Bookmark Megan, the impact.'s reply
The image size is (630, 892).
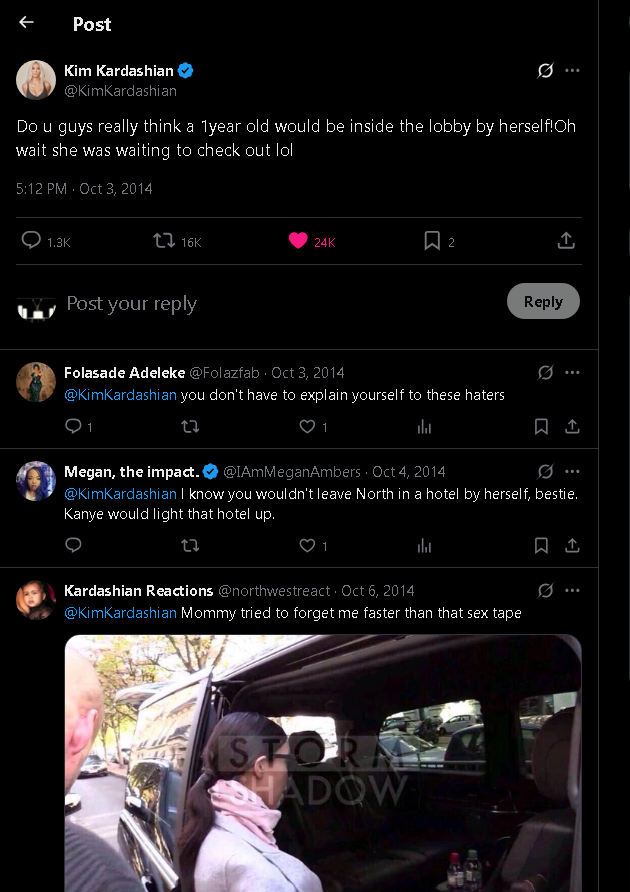541,545
